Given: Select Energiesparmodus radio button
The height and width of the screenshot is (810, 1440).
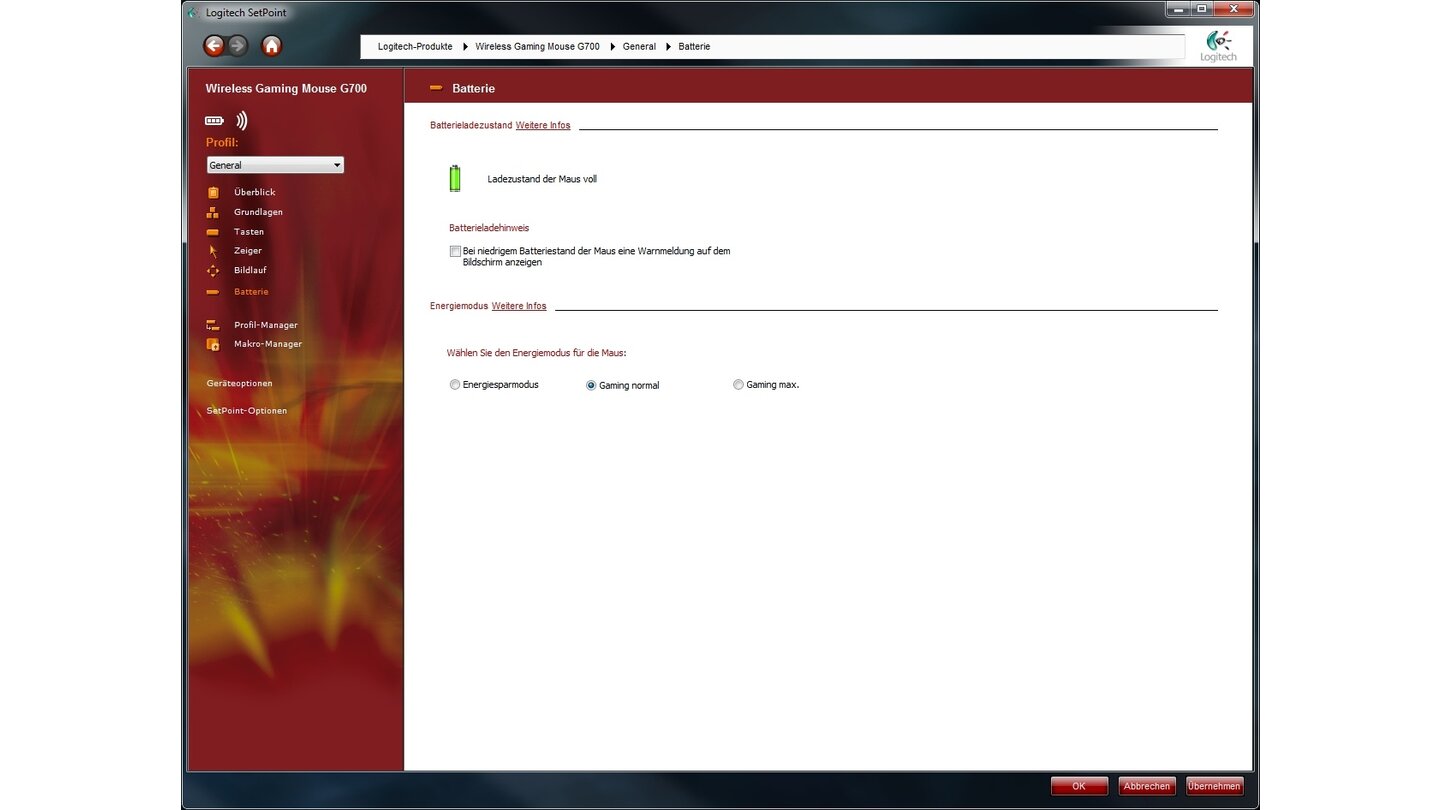Looking at the screenshot, I should point(455,384).
